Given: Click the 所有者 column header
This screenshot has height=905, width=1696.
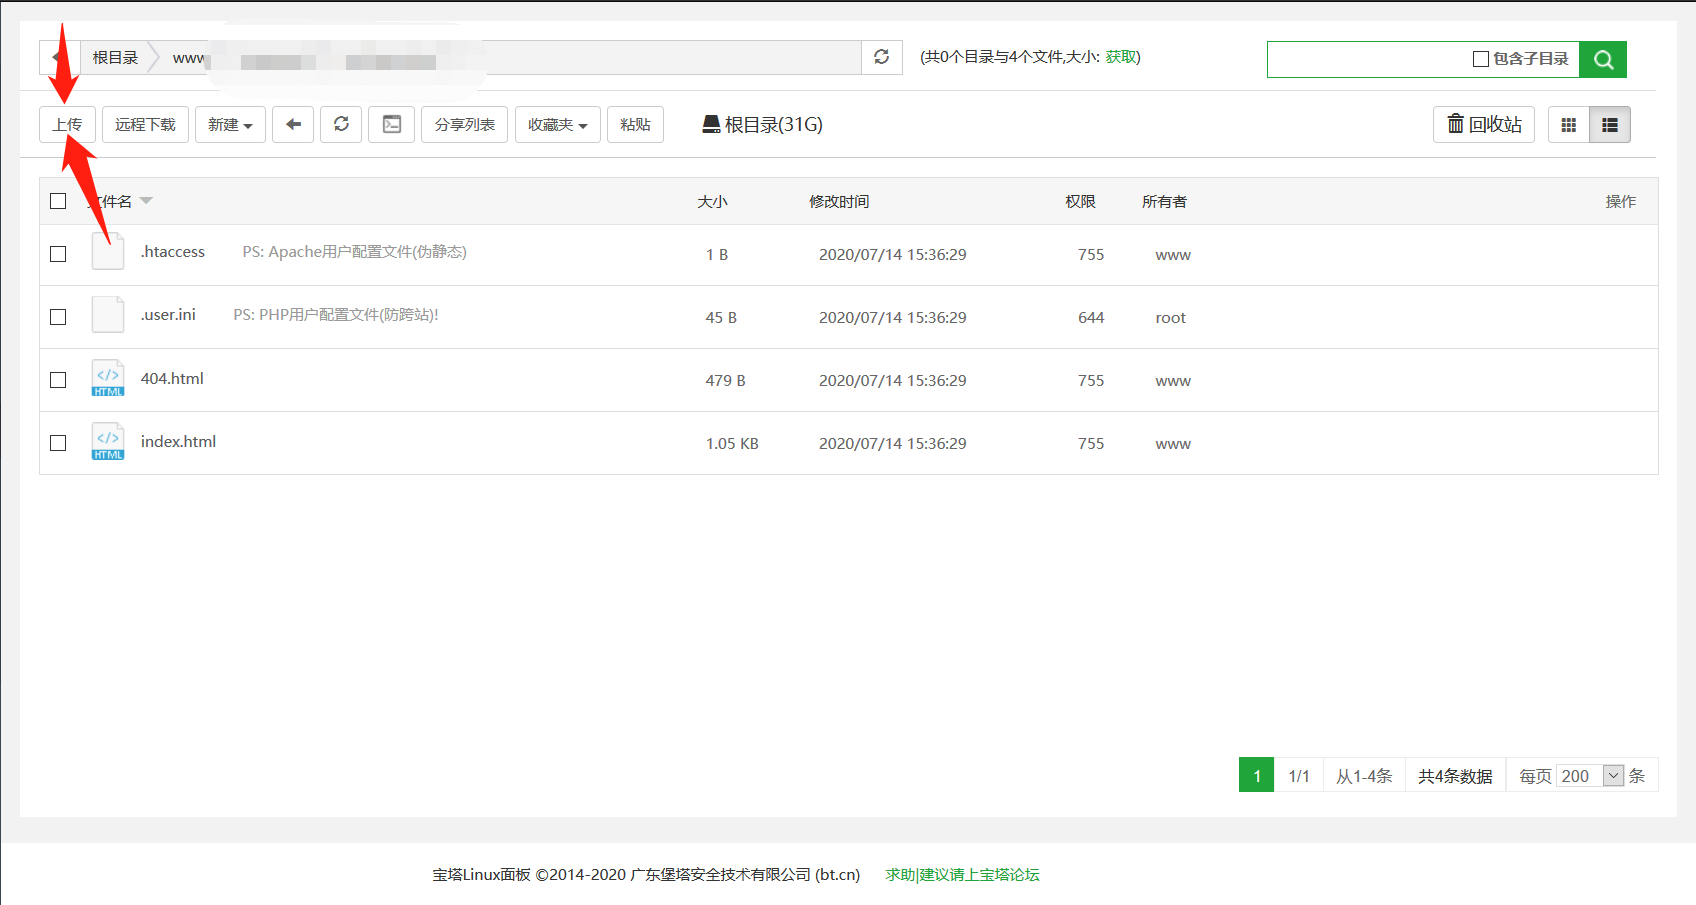Looking at the screenshot, I should pyautogui.click(x=1164, y=201).
